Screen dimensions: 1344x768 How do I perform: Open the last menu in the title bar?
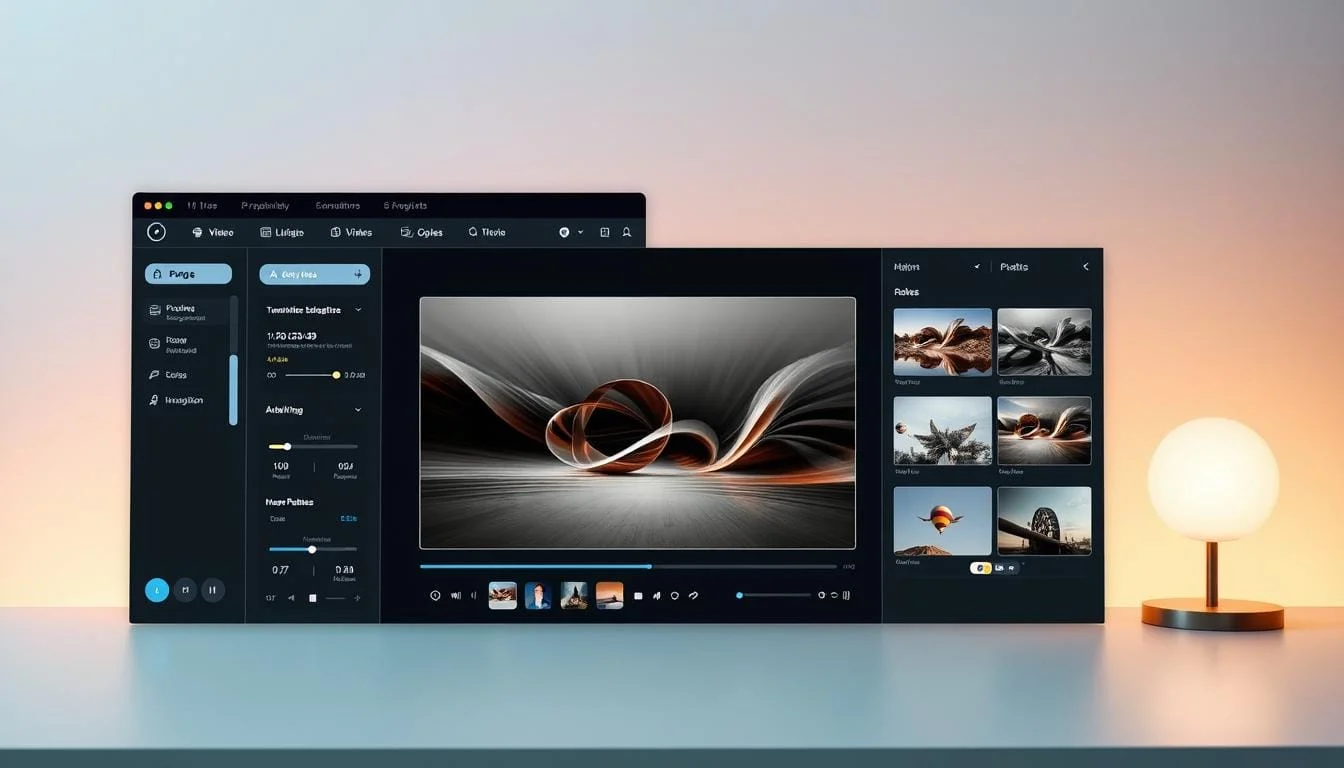[405, 206]
